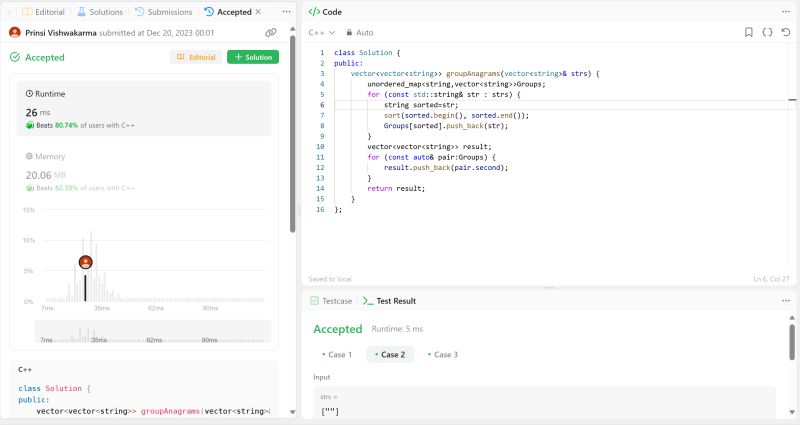Viewport: 800px width, 425px height.
Task: Open left panel more options menu
Action: [287, 12]
